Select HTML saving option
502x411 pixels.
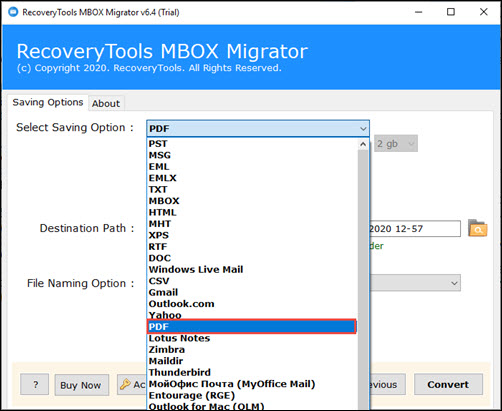pos(252,212)
